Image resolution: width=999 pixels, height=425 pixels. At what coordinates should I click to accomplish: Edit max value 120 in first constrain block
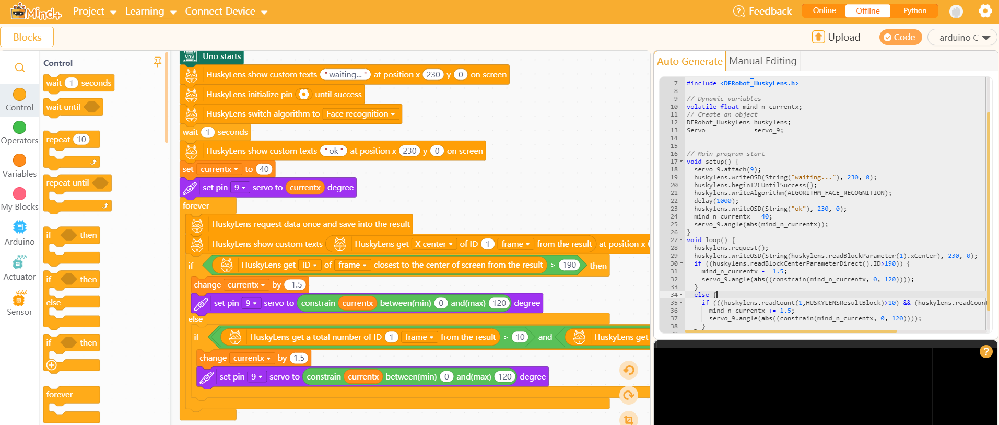pos(500,303)
